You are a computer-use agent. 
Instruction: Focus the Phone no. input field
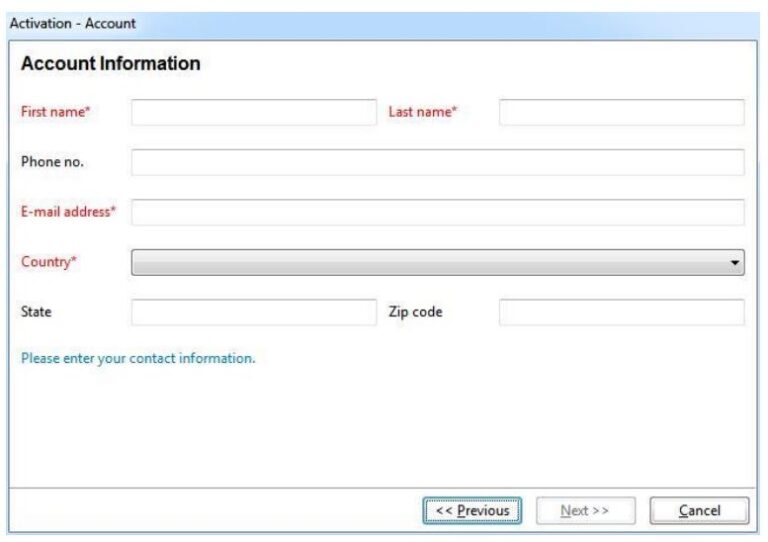437,163
